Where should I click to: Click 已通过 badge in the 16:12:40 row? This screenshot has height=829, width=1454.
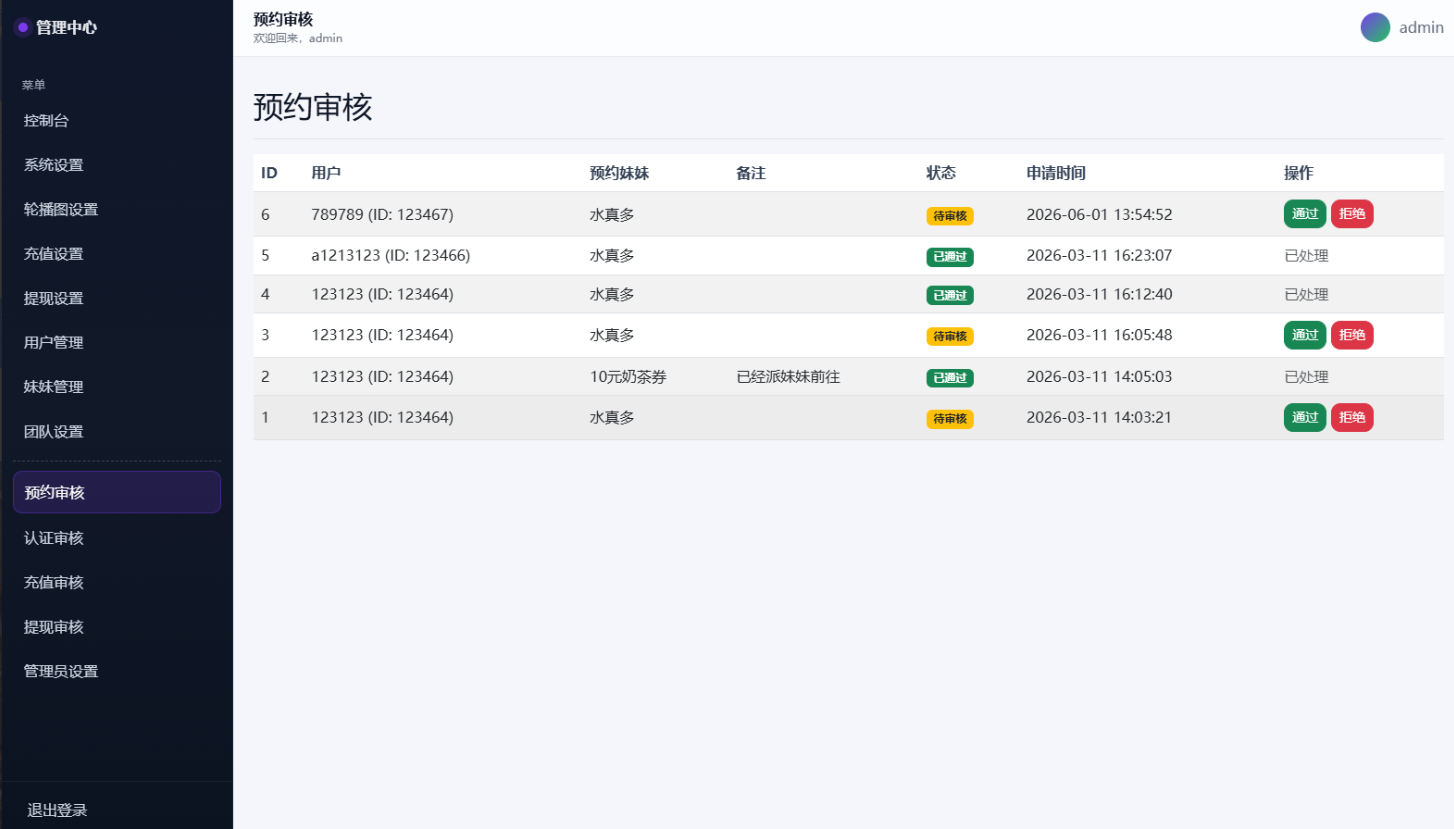click(x=950, y=295)
